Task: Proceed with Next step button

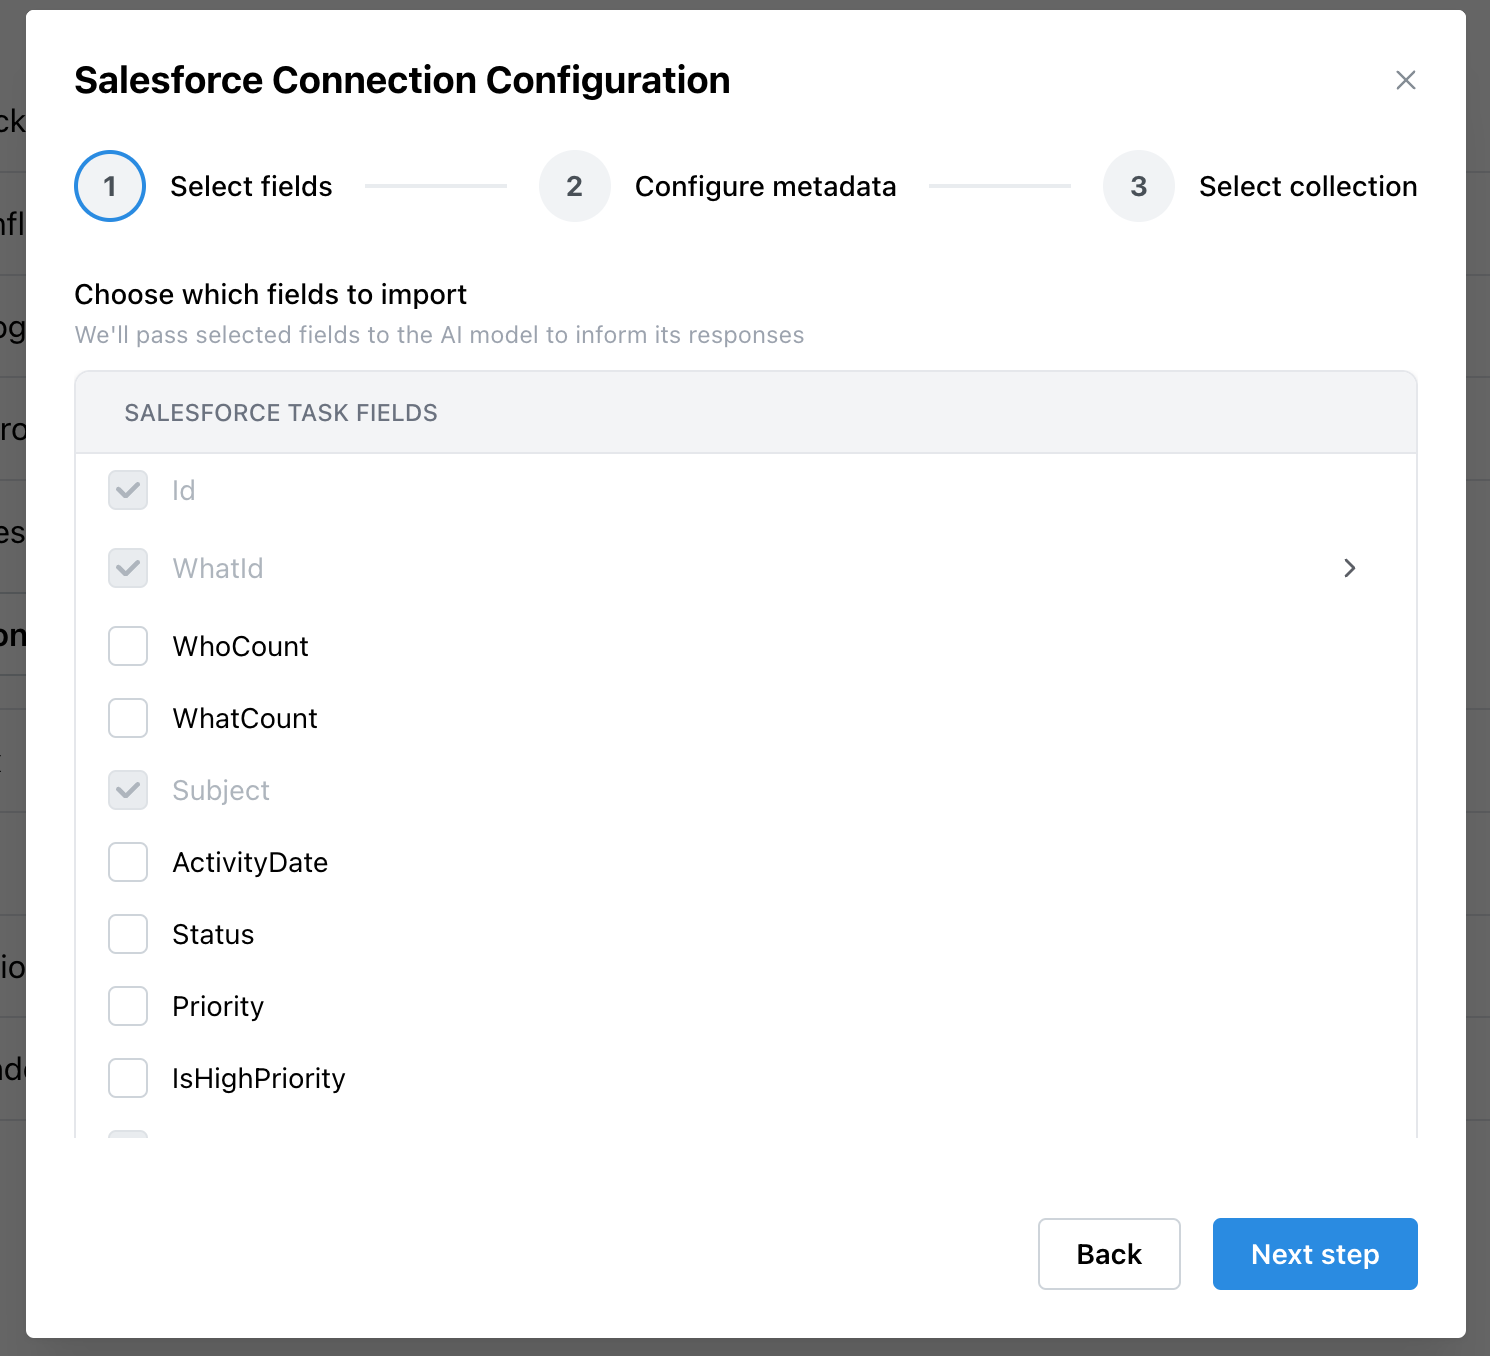Action: pos(1314,1254)
